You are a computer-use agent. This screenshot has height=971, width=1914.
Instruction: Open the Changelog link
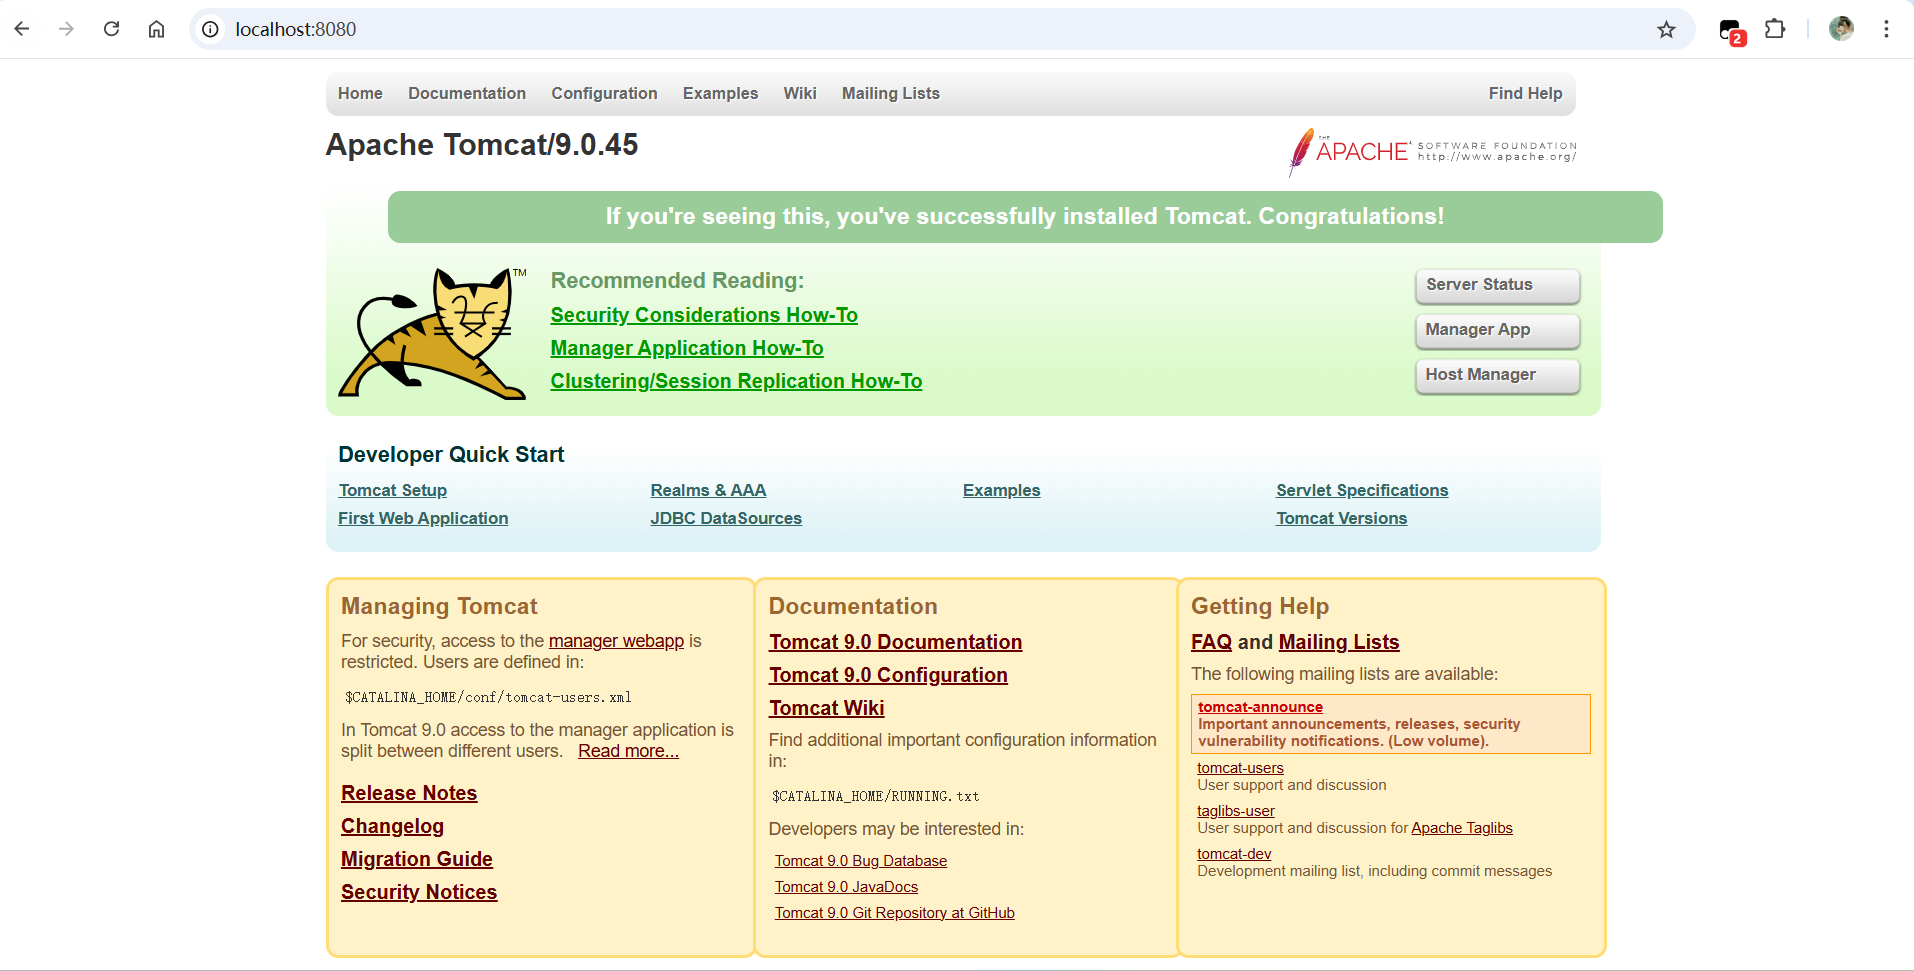(392, 826)
